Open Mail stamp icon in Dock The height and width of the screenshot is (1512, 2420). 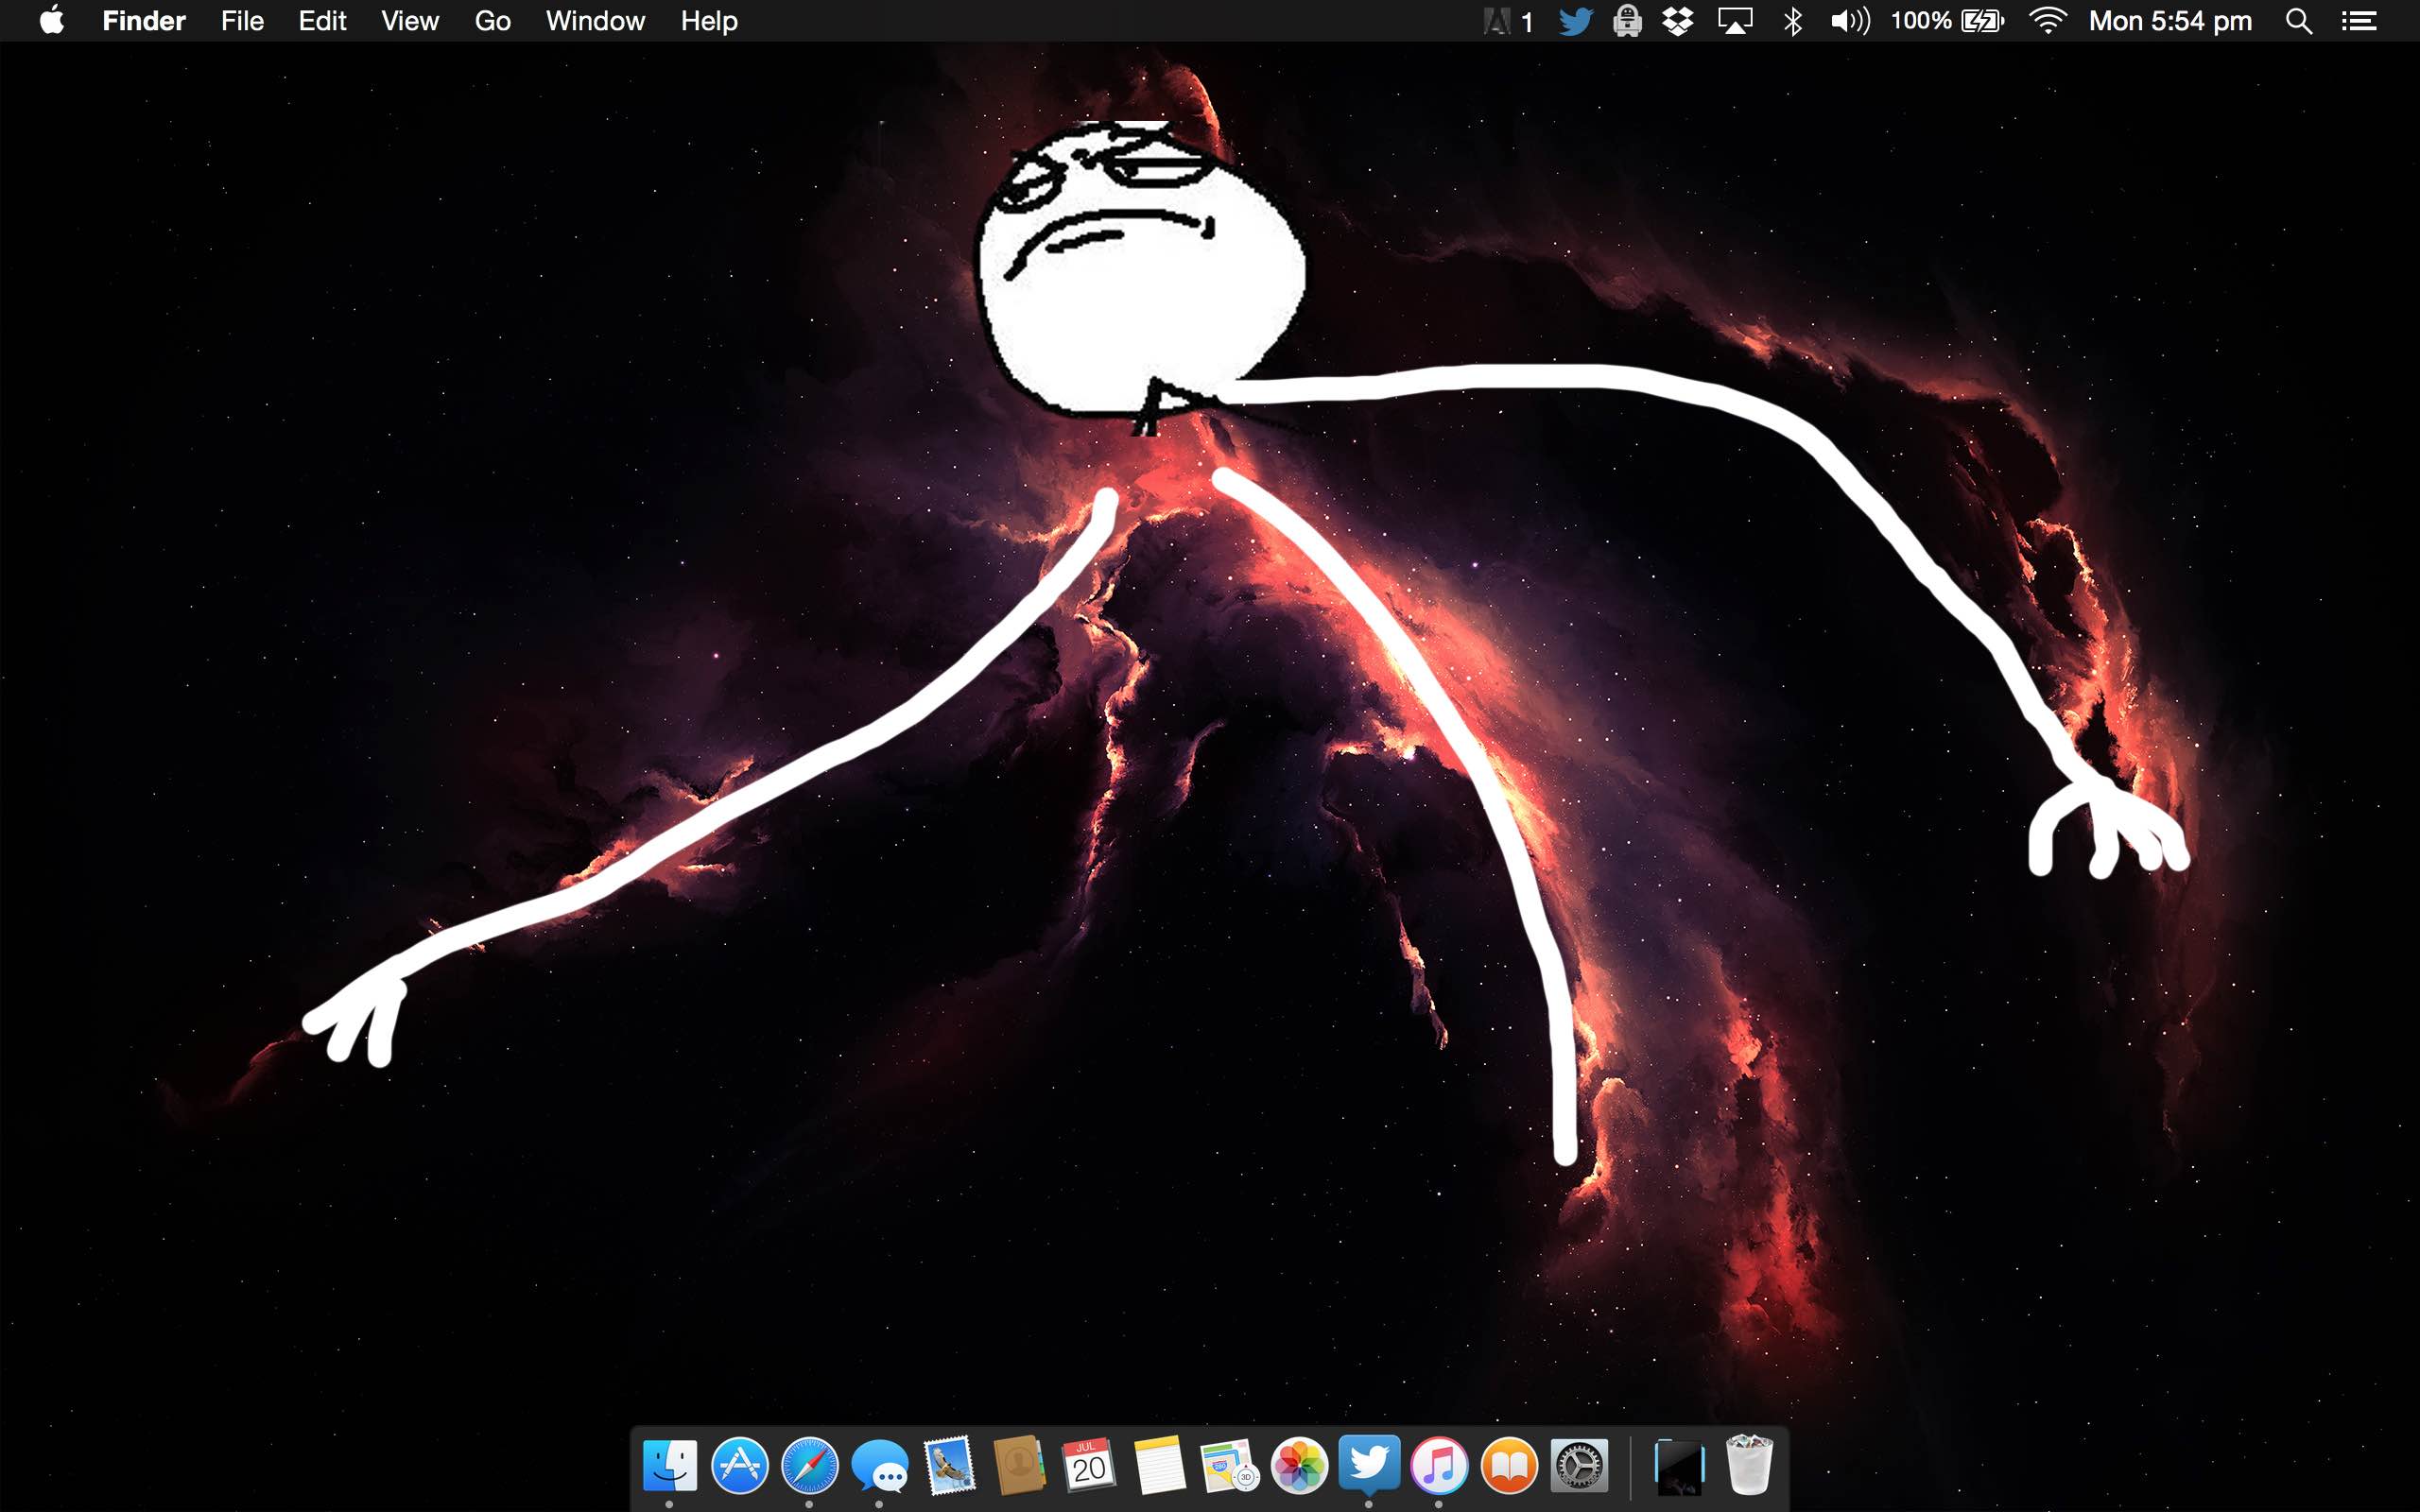coord(949,1466)
